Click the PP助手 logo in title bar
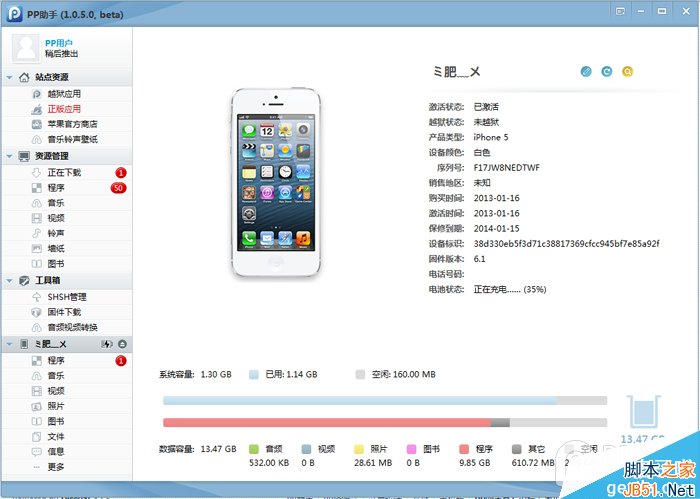Viewport: 700px width, 499px height. click(x=14, y=13)
